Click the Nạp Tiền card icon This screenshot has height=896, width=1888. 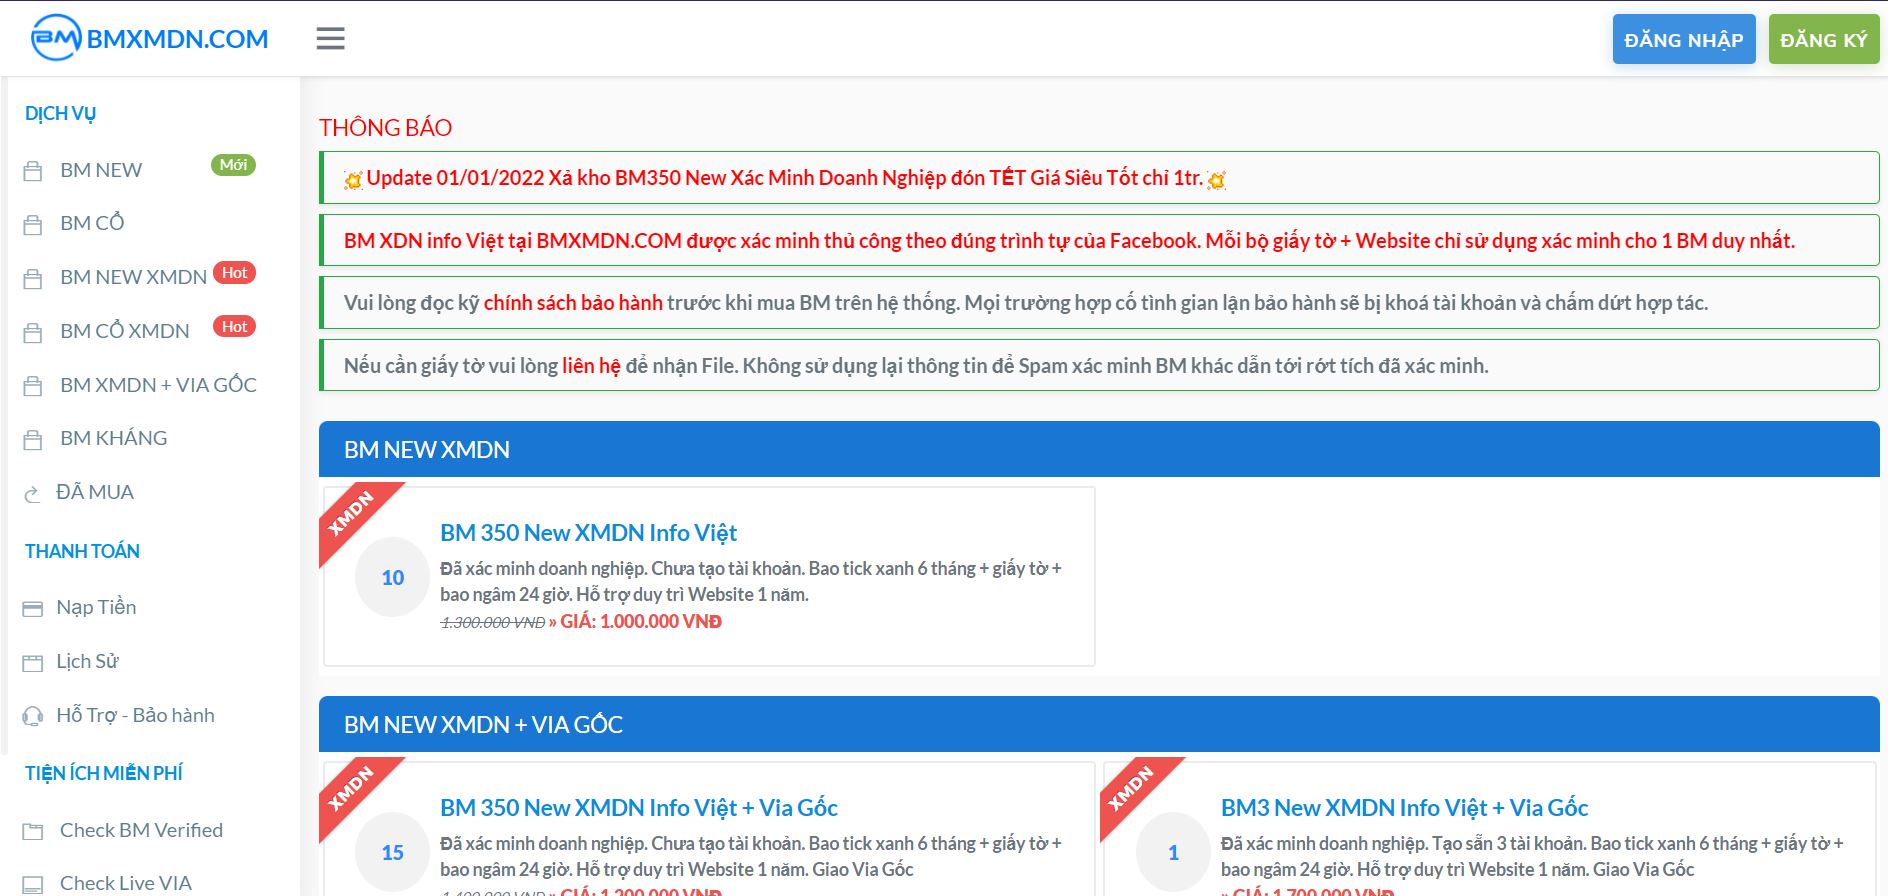pyautogui.click(x=33, y=608)
